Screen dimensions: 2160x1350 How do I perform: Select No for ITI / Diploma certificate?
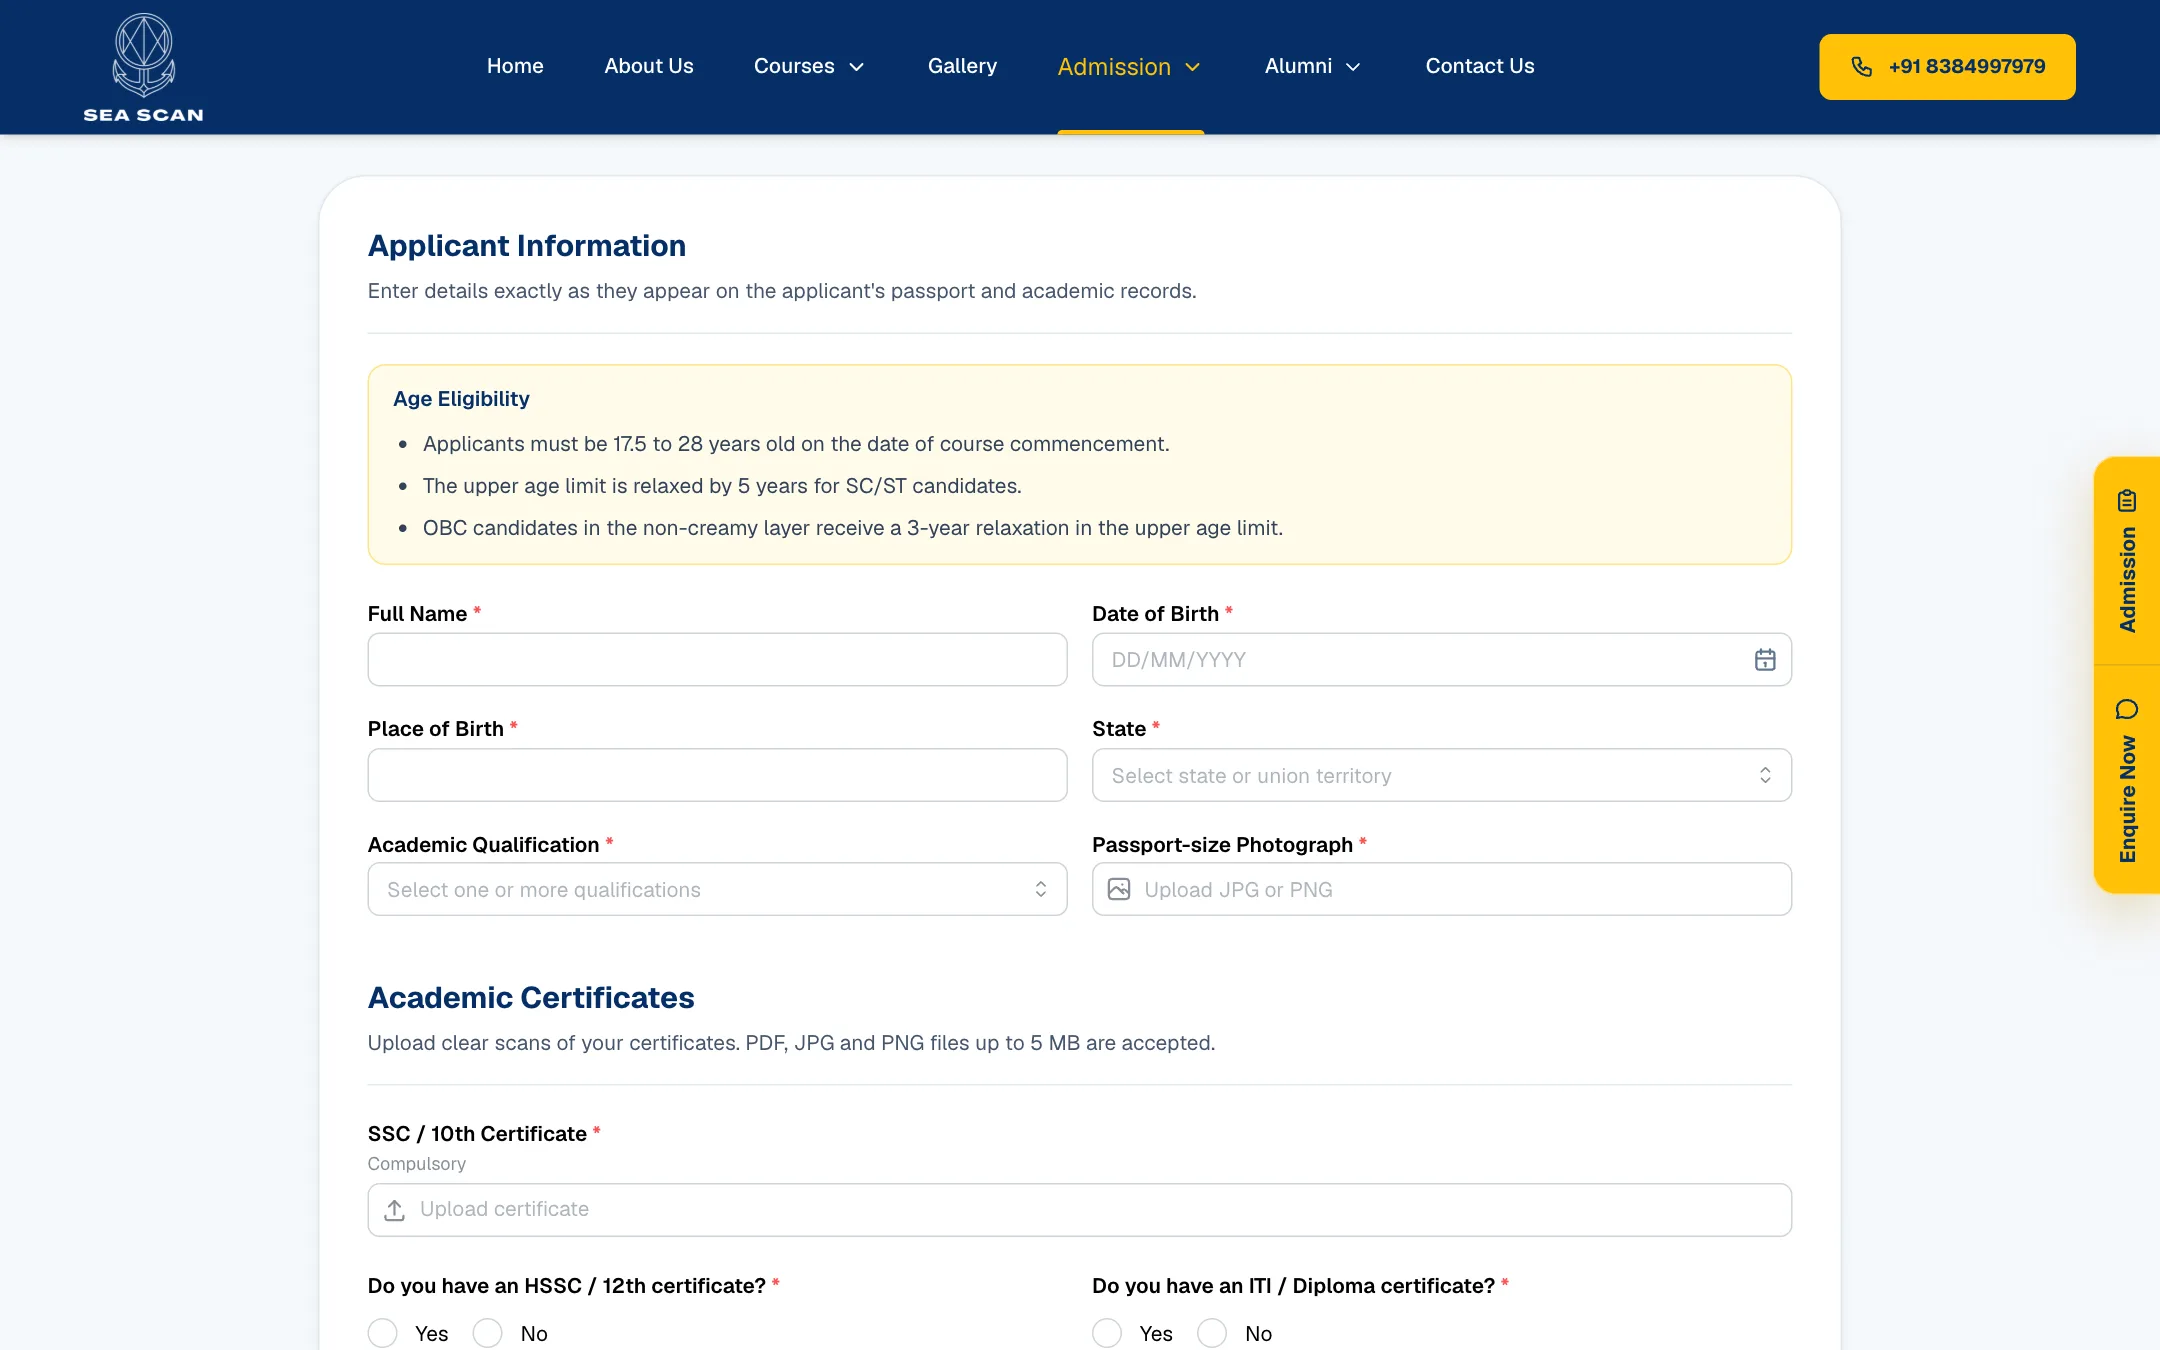click(1212, 1333)
